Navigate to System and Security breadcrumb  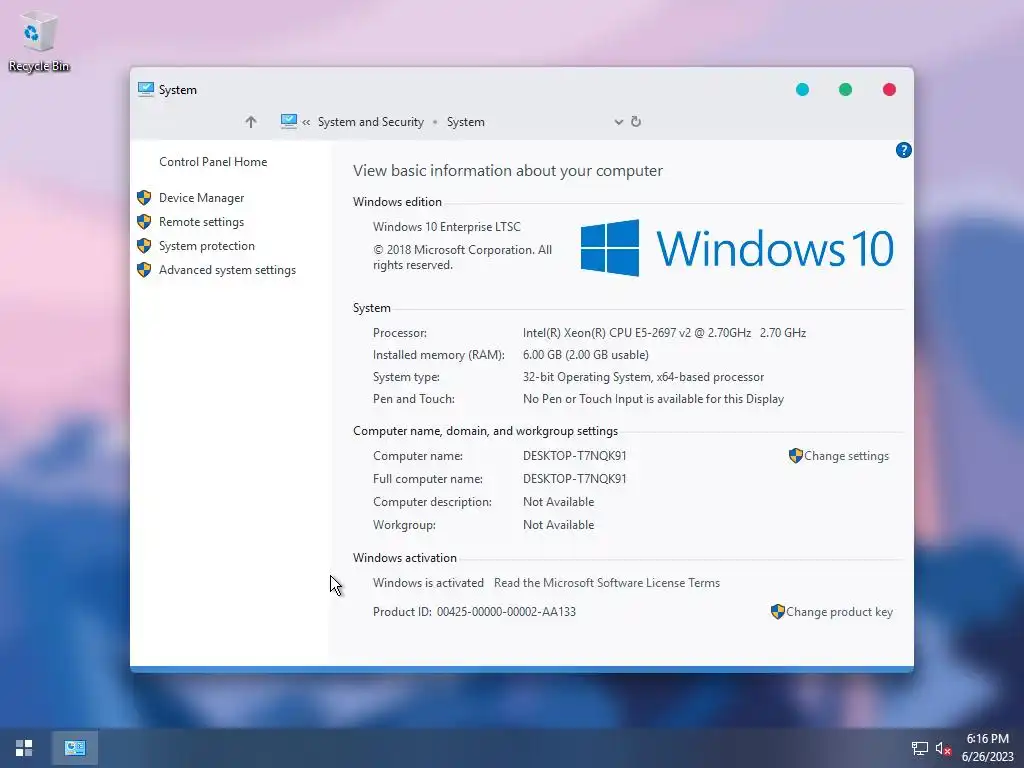tap(370, 122)
